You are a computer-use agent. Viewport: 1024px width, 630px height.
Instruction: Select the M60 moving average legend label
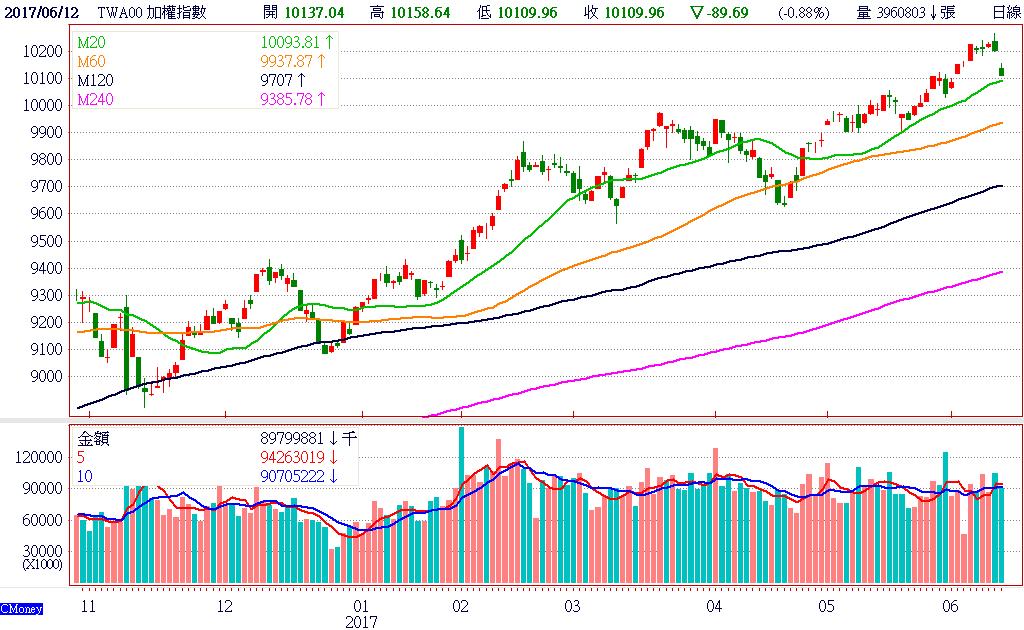90,62
